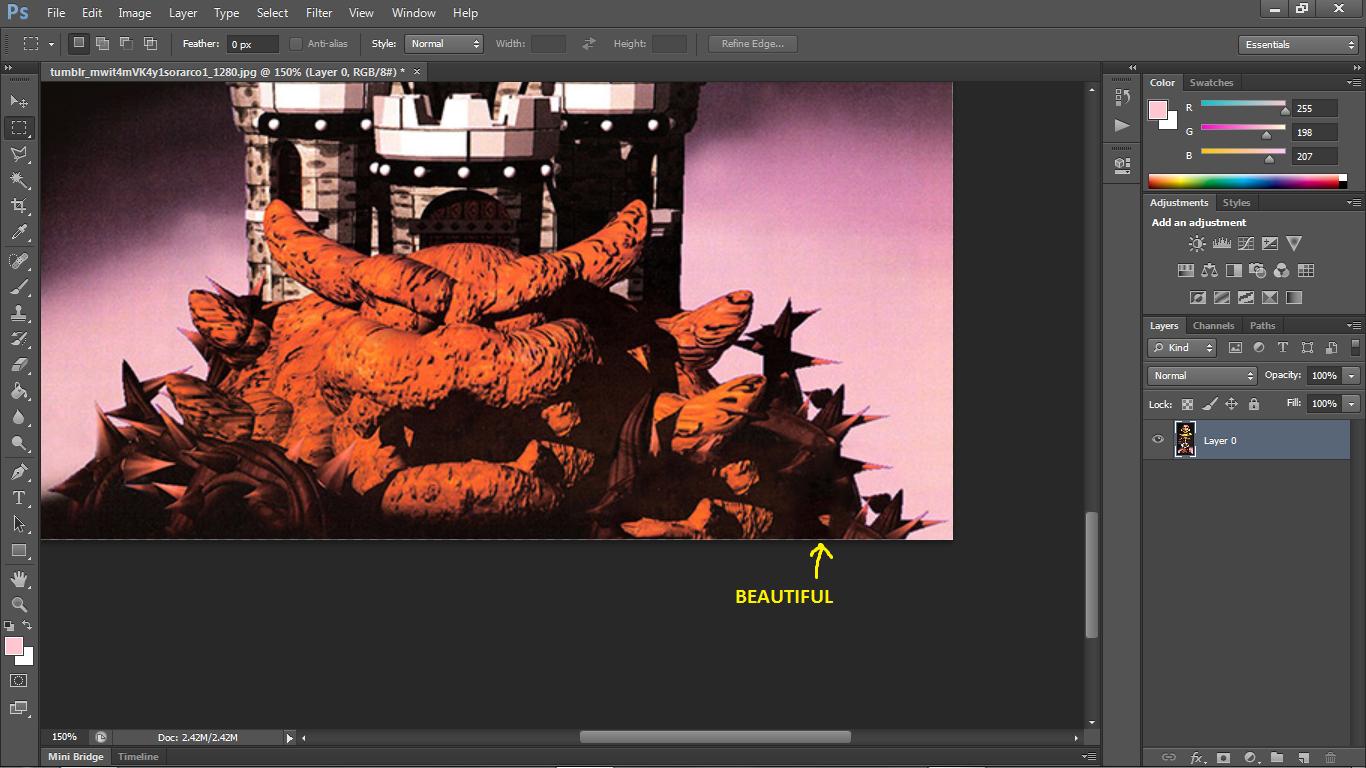
Task: Add a Levels adjustment
Action: click(x=1221, y=243)
